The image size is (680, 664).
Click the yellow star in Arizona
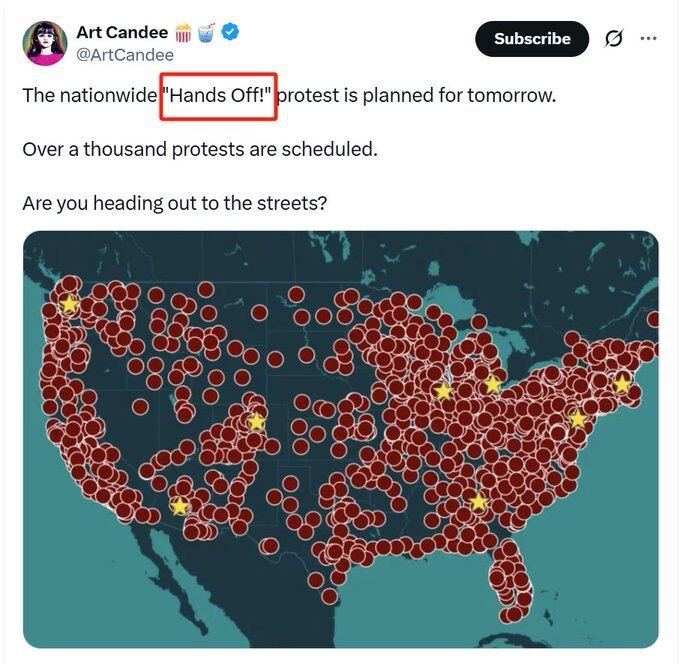[180, 506]
